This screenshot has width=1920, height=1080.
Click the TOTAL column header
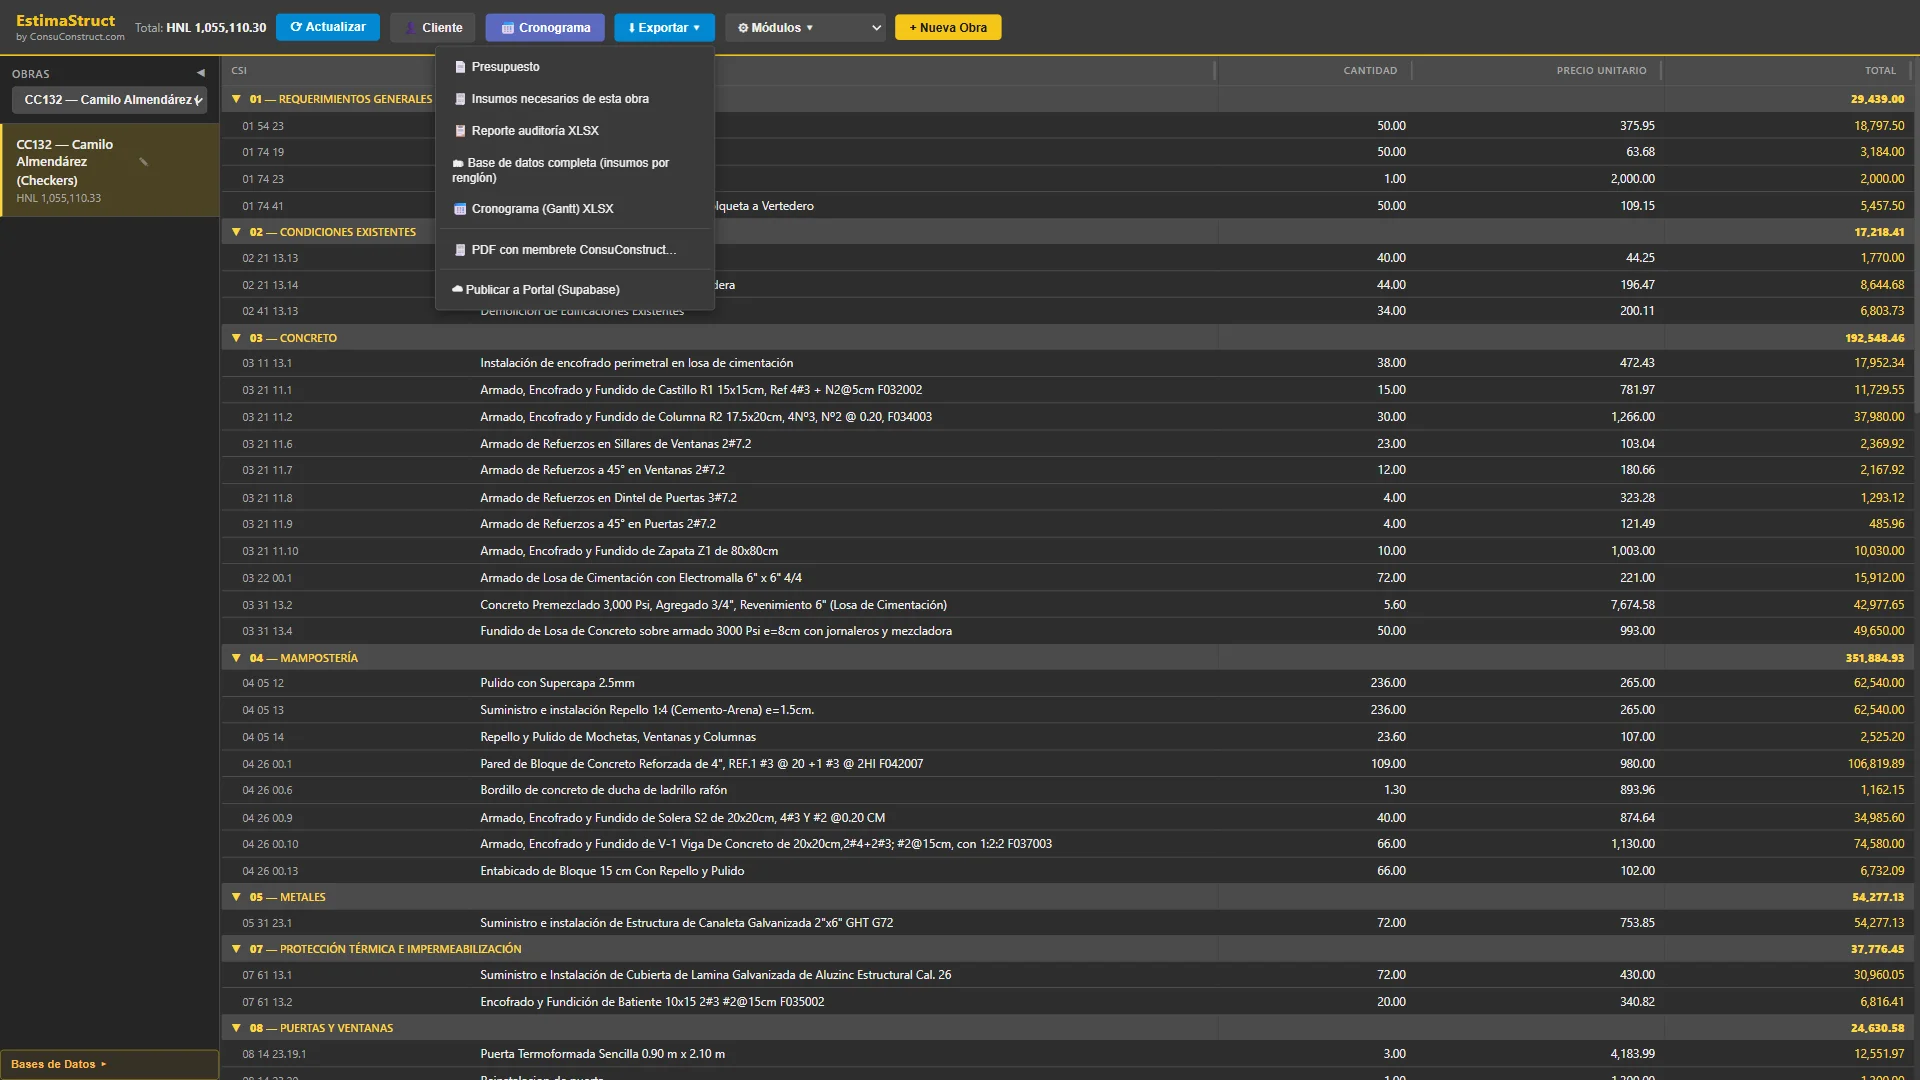pos(1880,71)
